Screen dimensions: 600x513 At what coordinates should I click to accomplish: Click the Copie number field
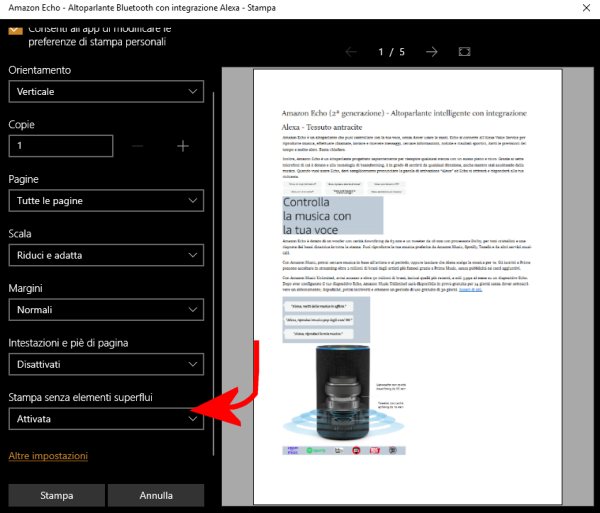(61, 146)
